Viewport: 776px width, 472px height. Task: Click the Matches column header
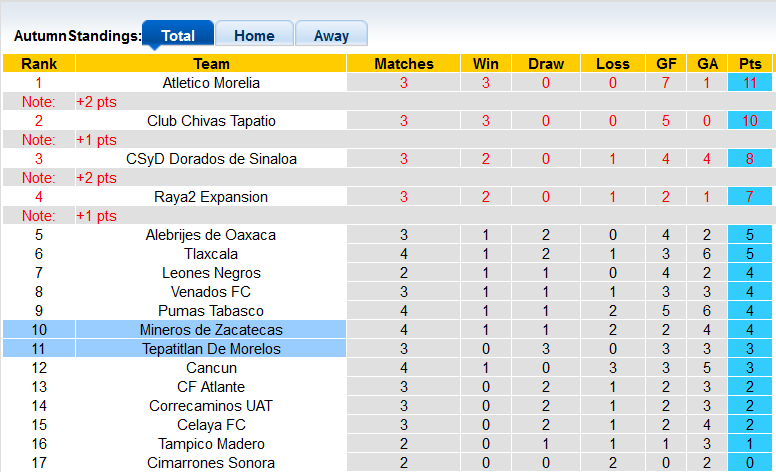[404, 64]
